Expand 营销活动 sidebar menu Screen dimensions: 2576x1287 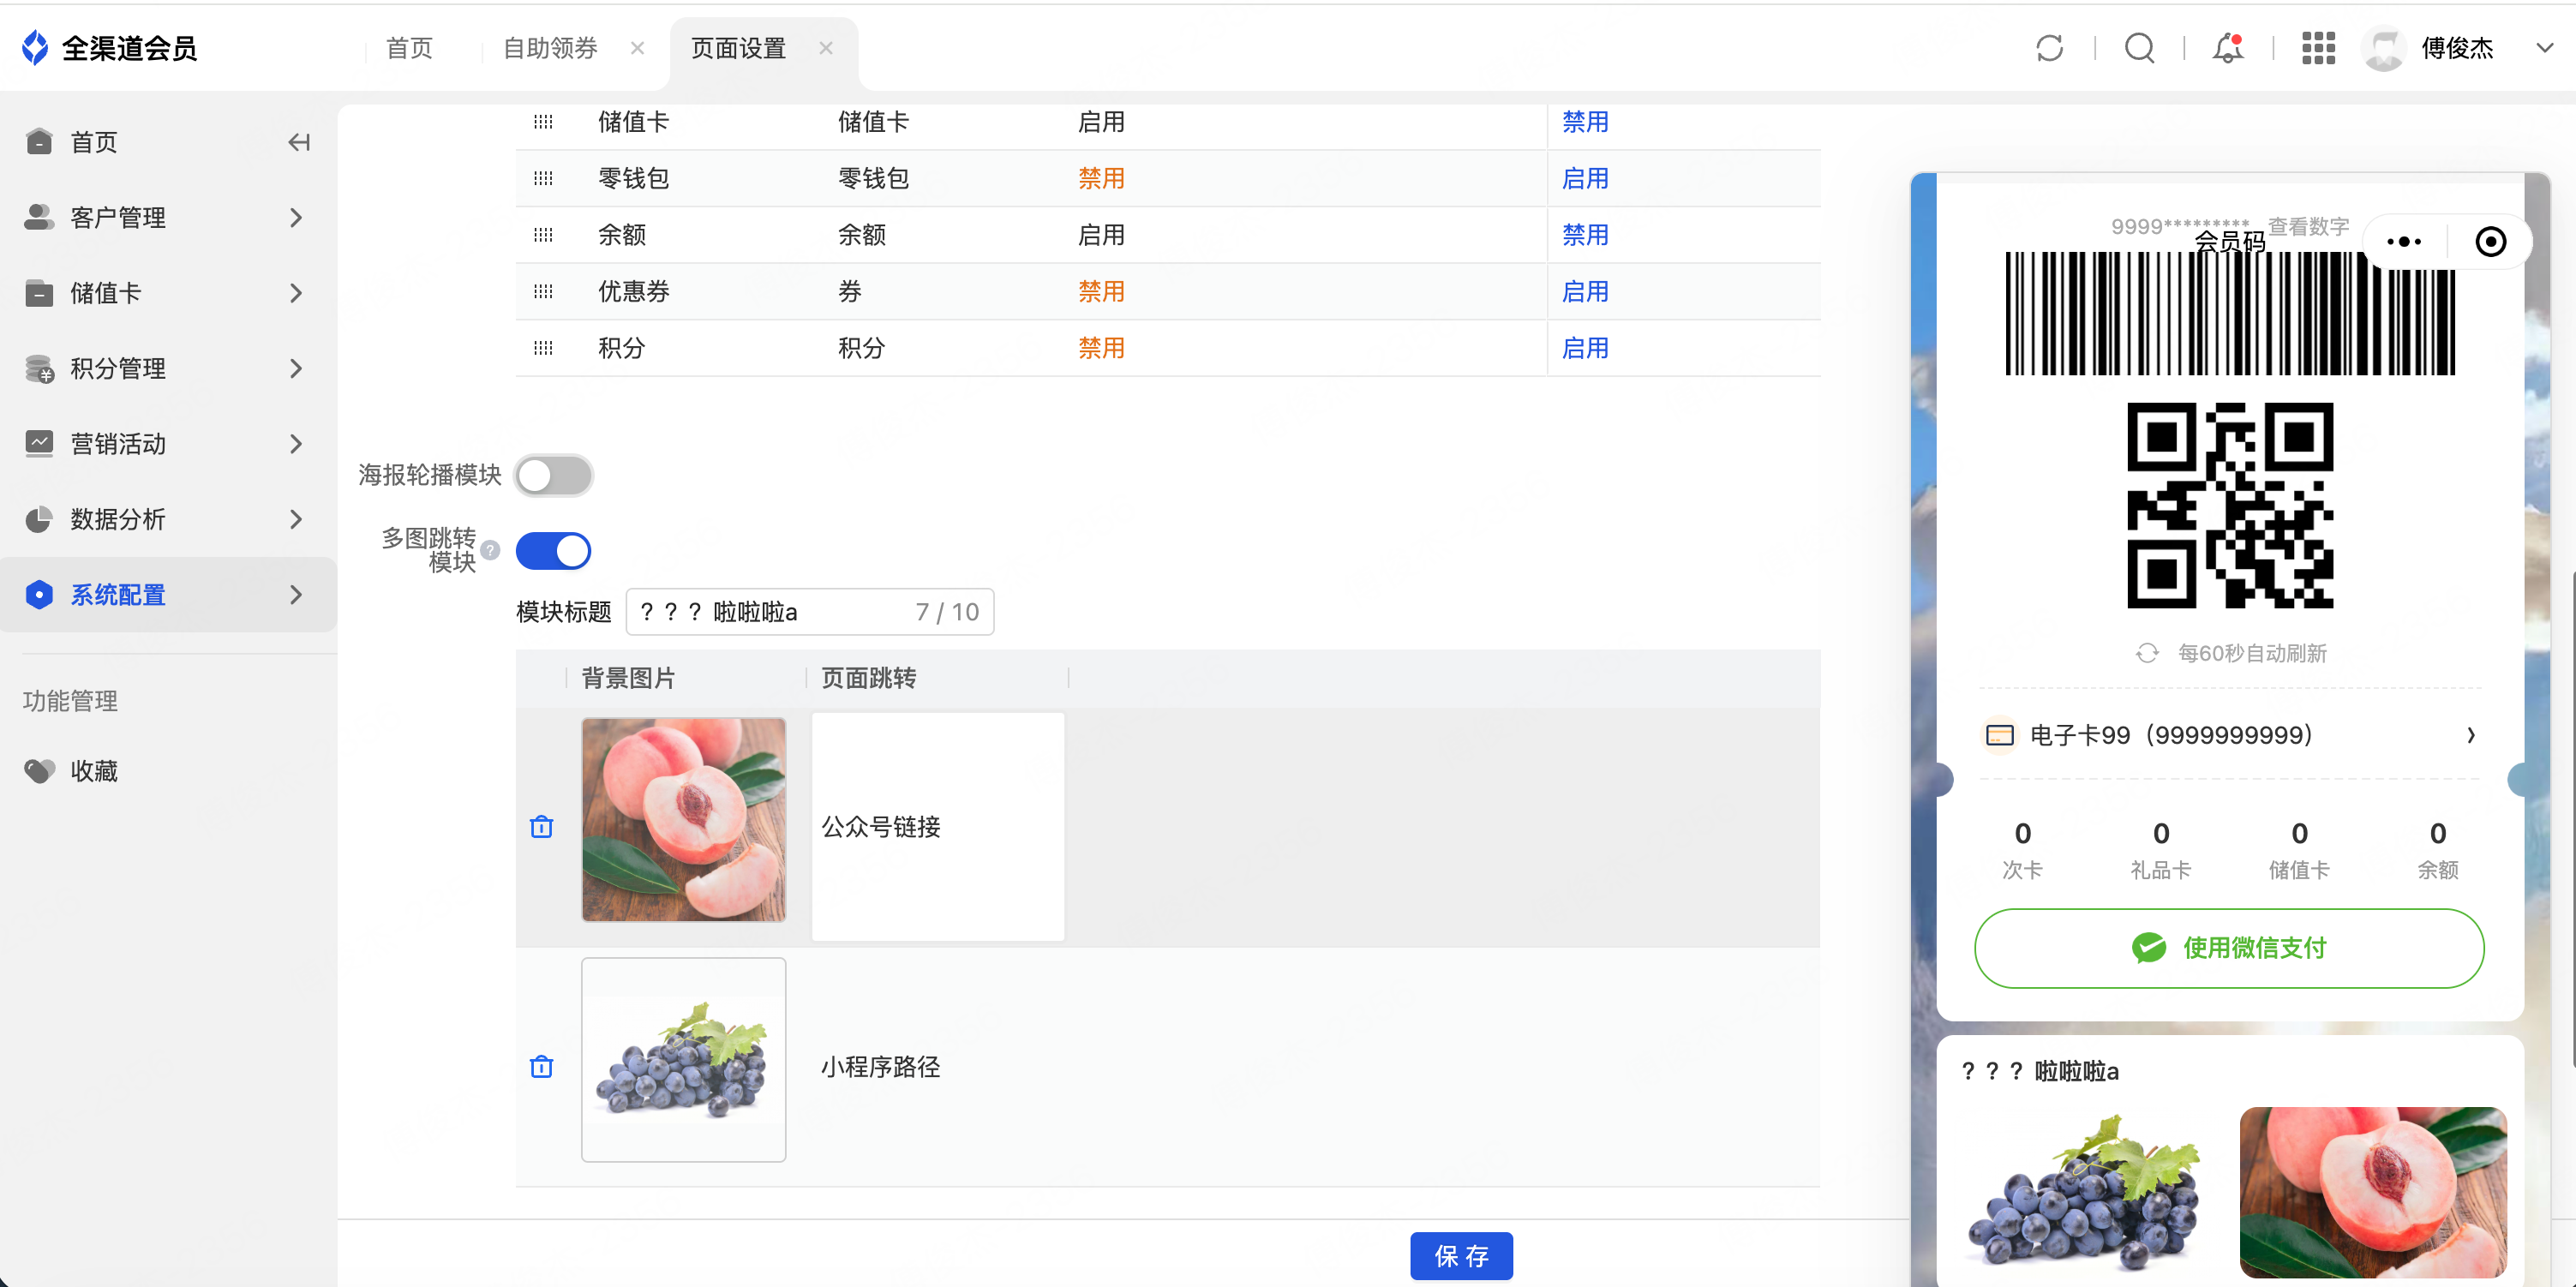pos(168,443)
